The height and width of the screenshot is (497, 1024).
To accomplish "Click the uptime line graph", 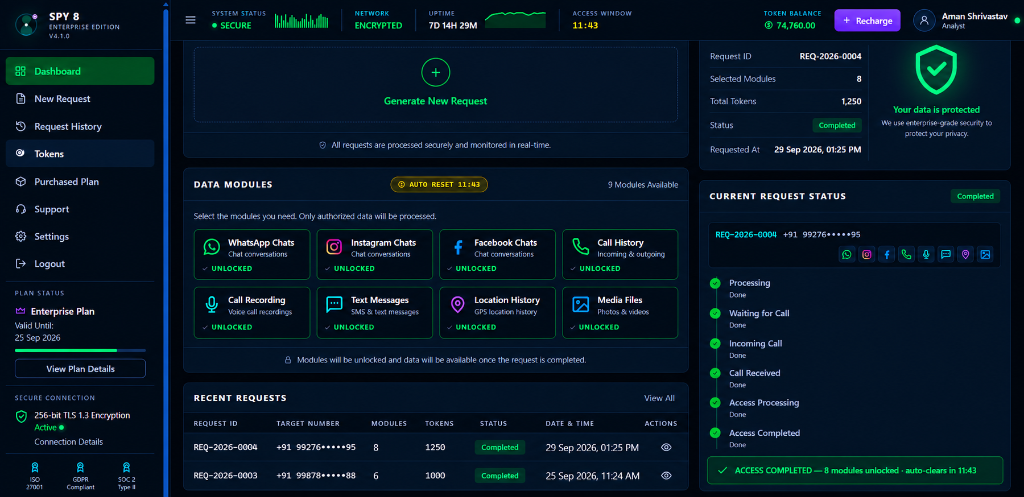I will coord(515,20).
